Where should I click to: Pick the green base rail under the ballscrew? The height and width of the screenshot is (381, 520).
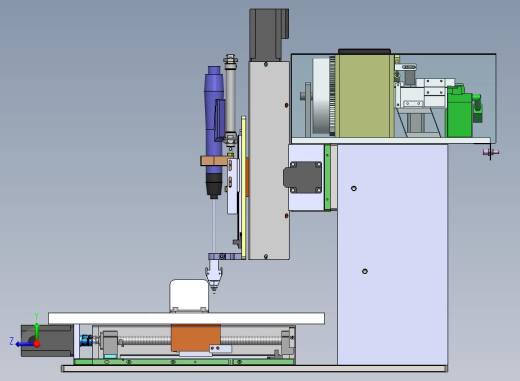pyautogui.click(x=184, y=362)
